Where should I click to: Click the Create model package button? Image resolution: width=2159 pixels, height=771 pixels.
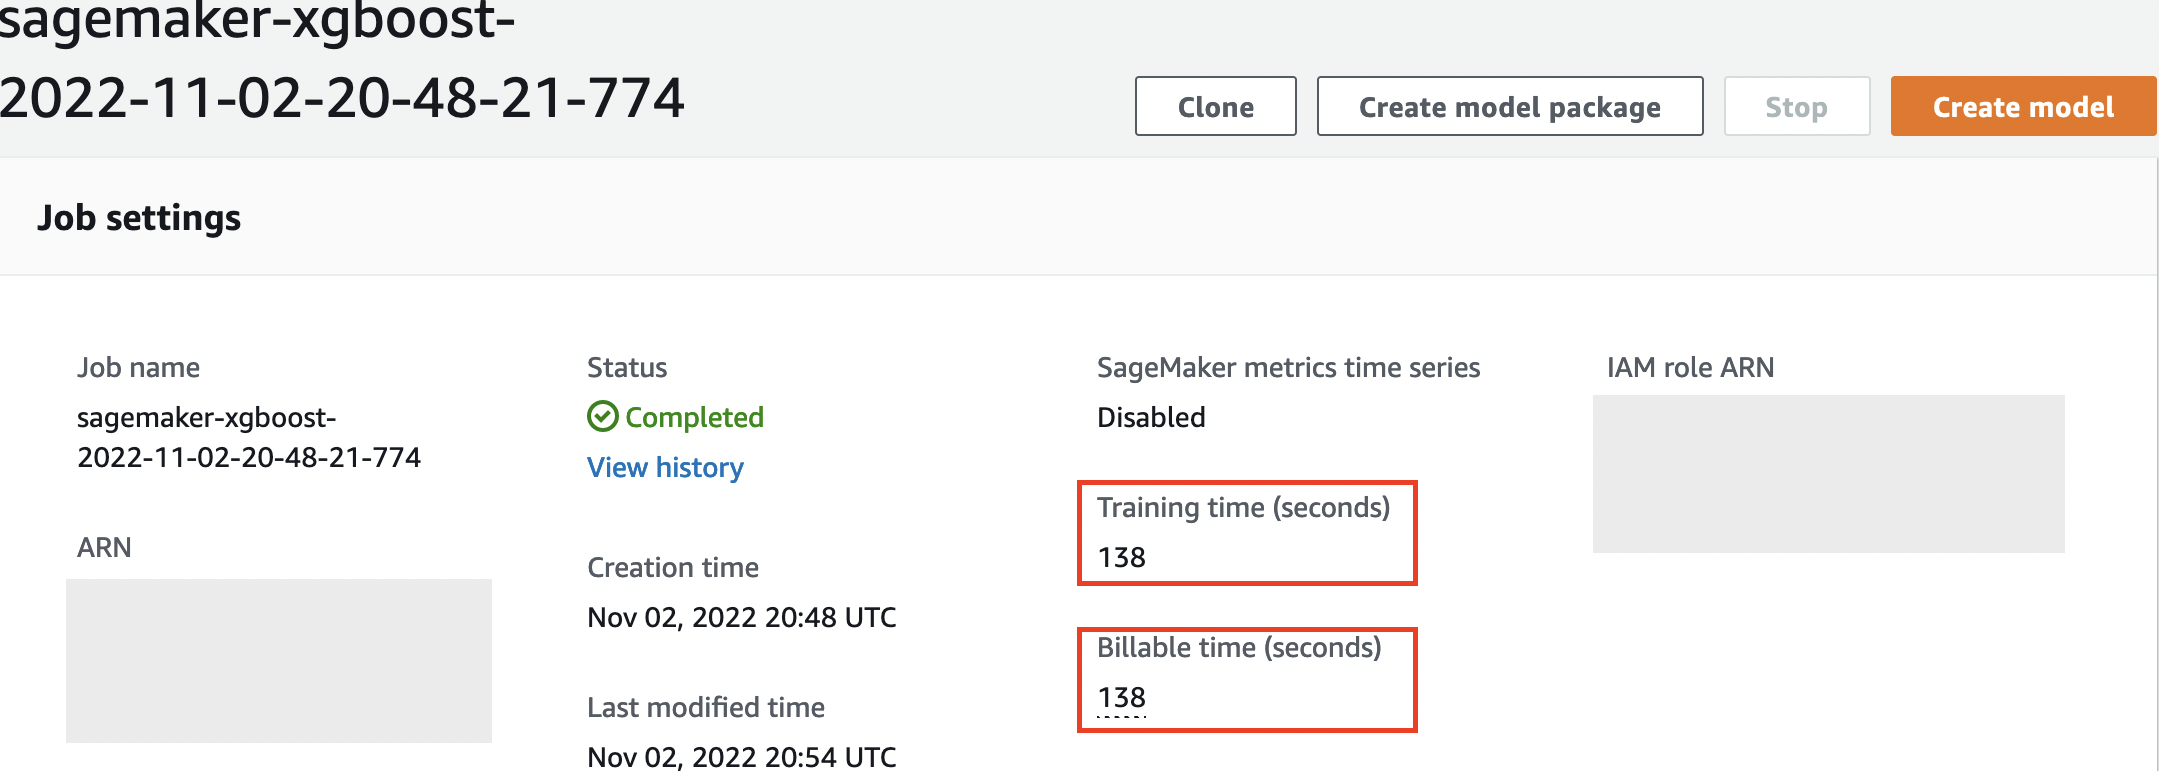(1508, 106)
